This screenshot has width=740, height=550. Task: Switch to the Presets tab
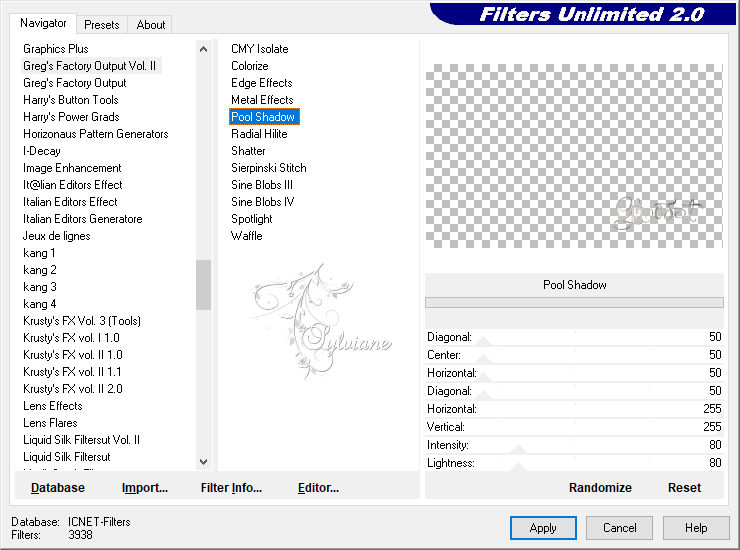click(x=101, y=25)
